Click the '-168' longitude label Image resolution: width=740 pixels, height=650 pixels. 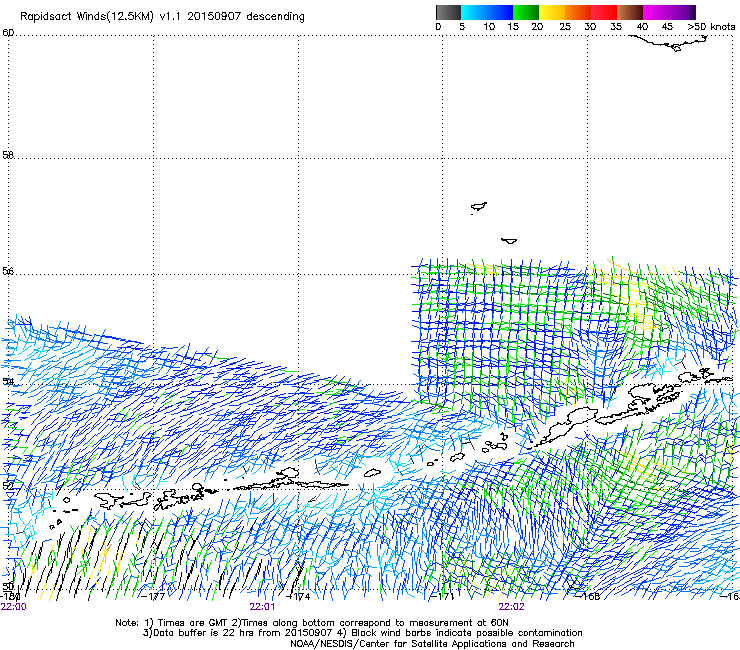588,596
